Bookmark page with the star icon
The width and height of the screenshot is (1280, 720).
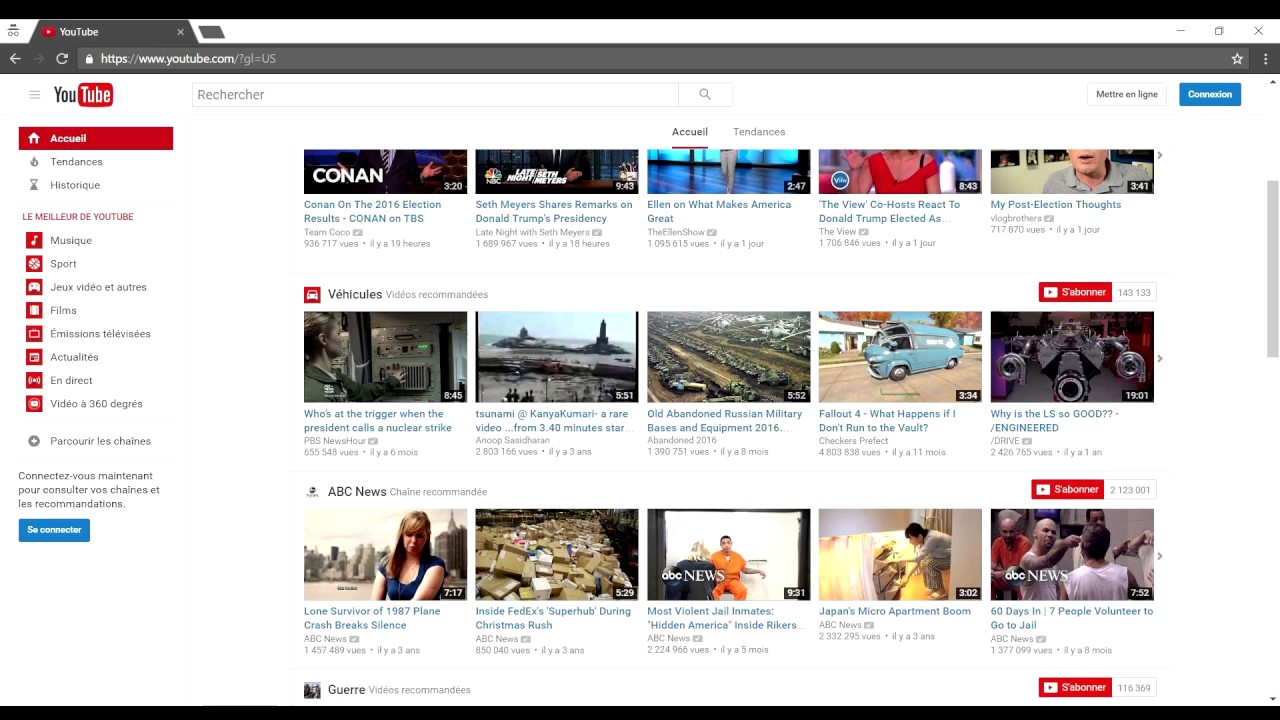pyautogui.click(x=1237, y=59)
